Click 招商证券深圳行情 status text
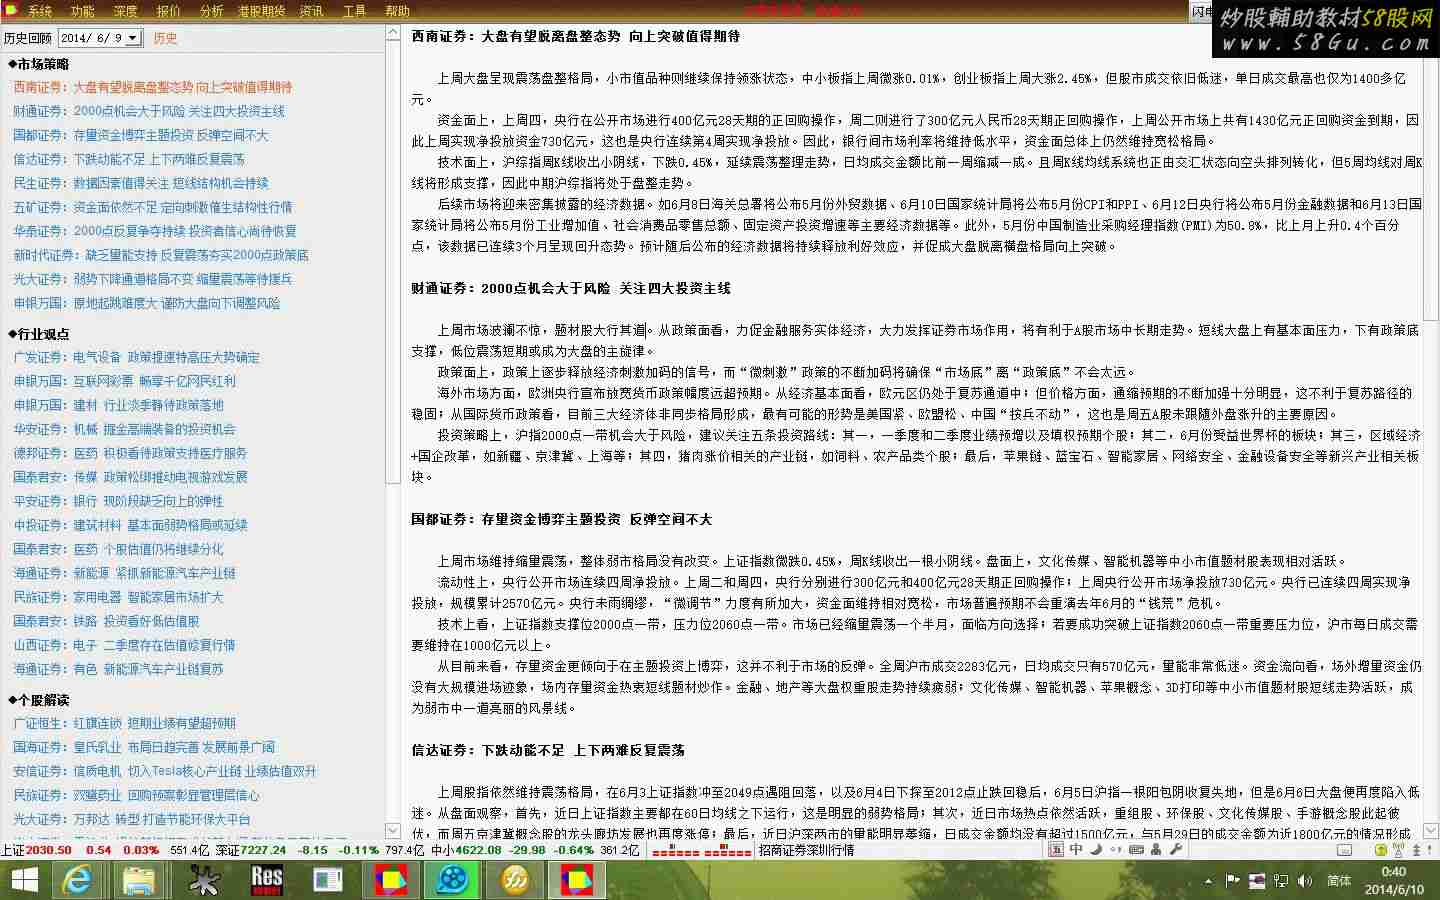This screenshot has width=1440, height=900. click(806, 850)
